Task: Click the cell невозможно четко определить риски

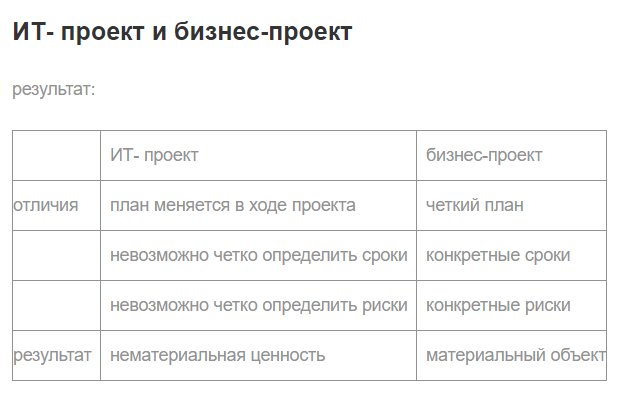Action: click(x=258, y=306)
